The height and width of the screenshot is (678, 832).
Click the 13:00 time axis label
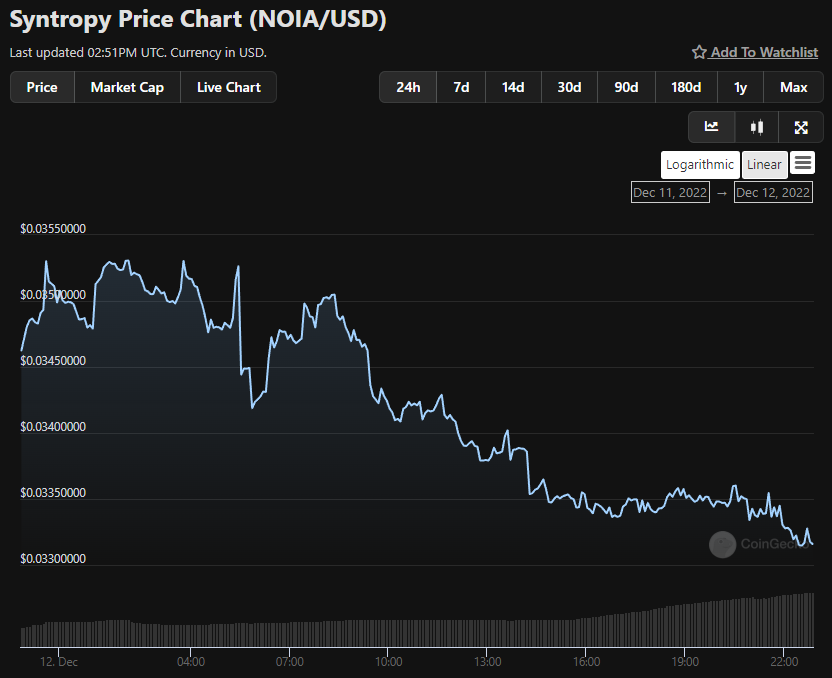(x=487, y=662)
